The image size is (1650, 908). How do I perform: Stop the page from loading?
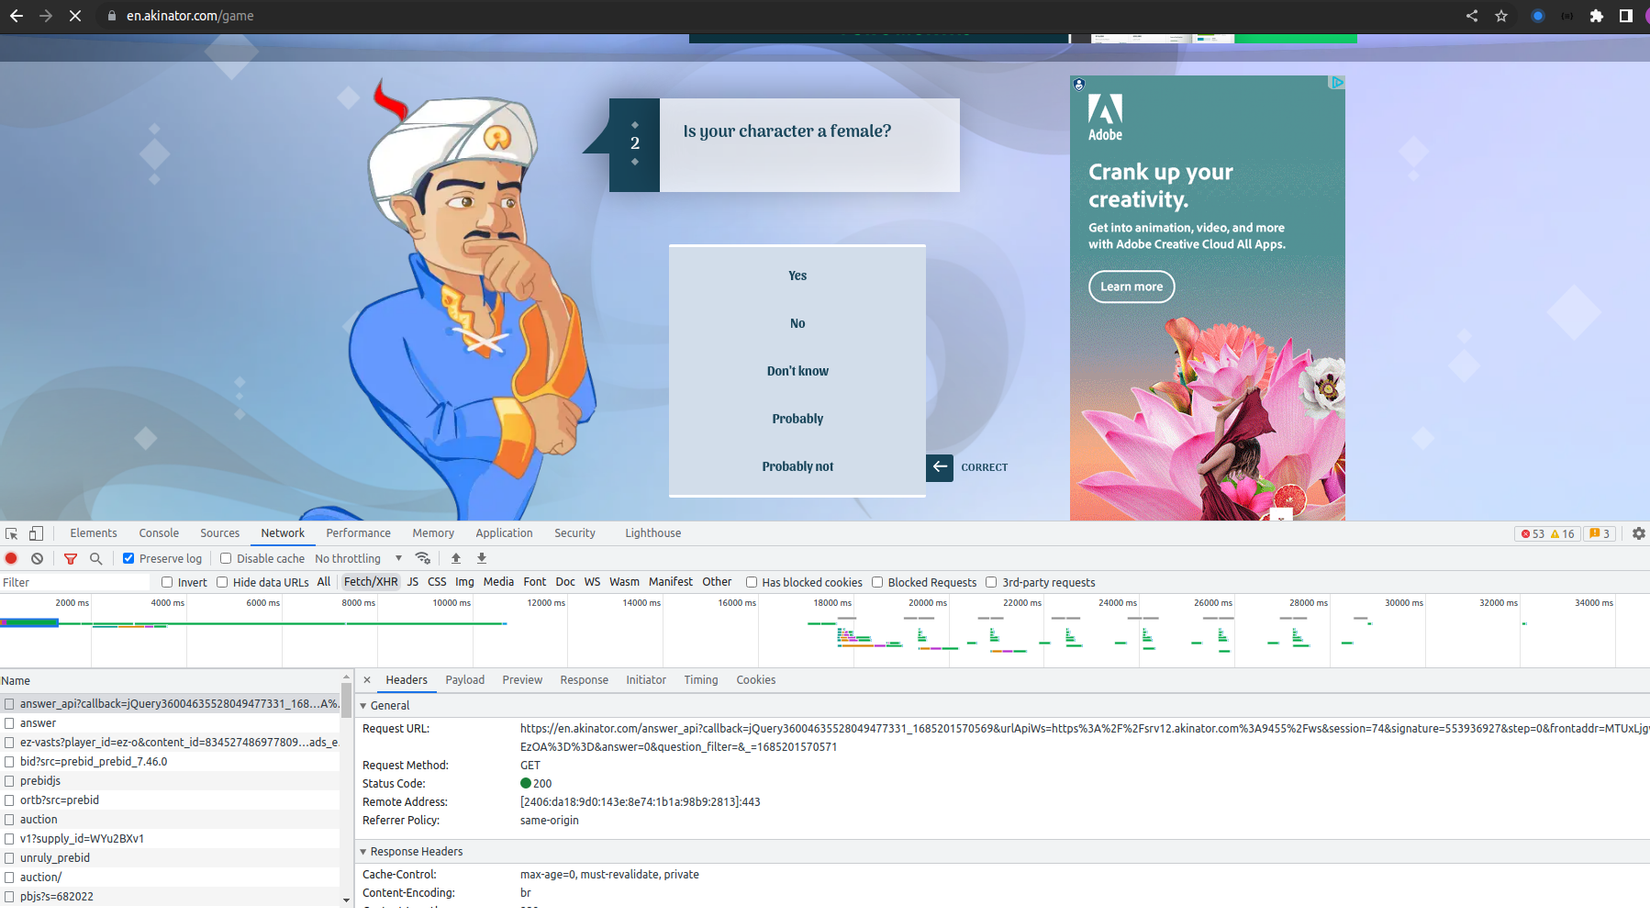coord(76,16)
